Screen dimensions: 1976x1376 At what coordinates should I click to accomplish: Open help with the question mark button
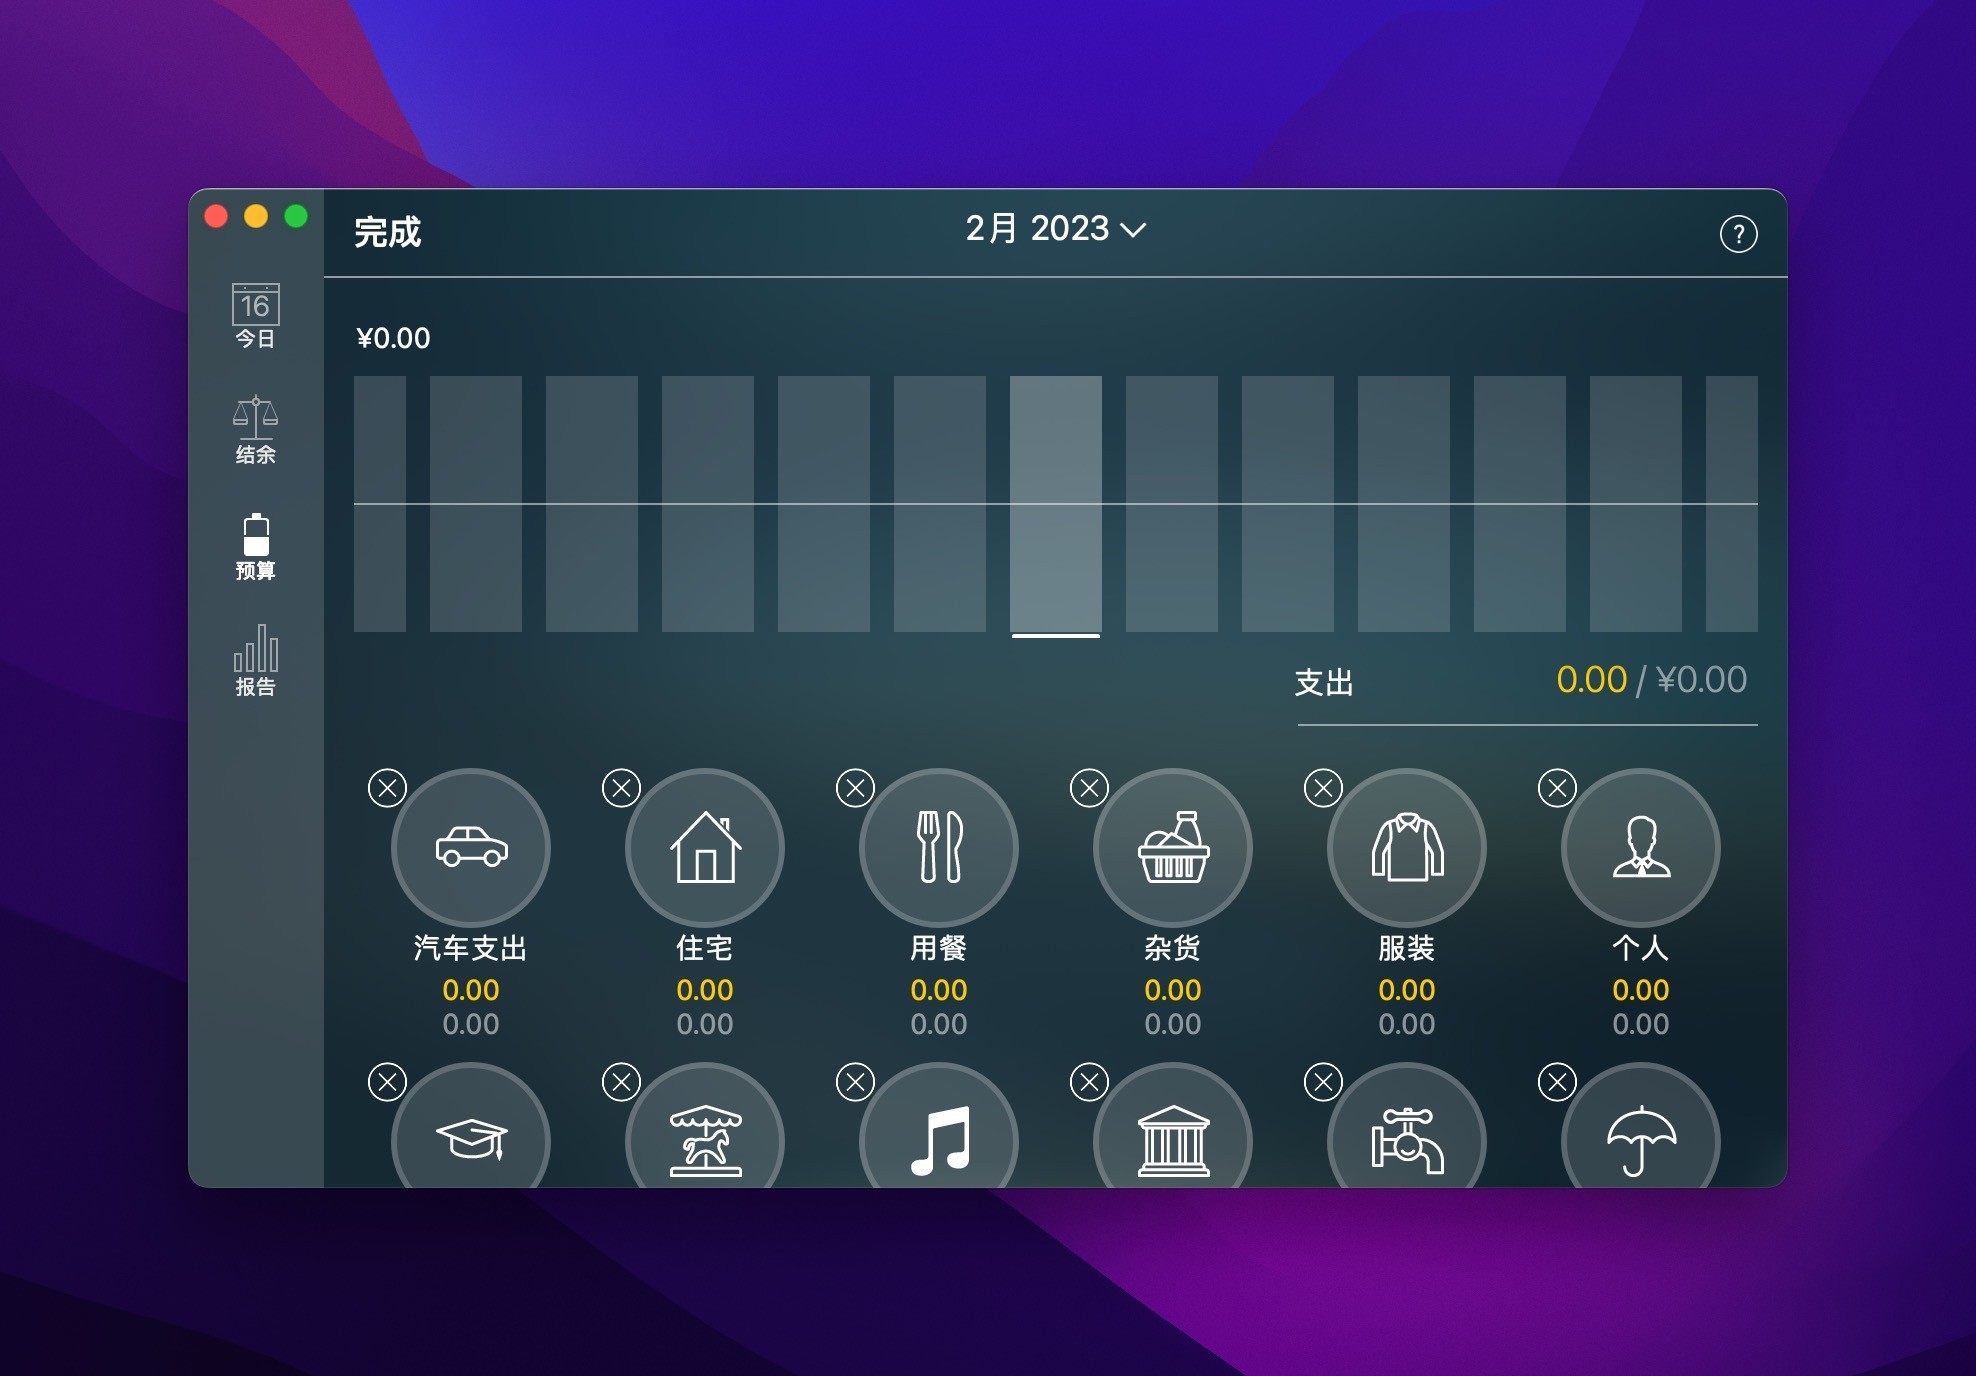point(1738,234)
